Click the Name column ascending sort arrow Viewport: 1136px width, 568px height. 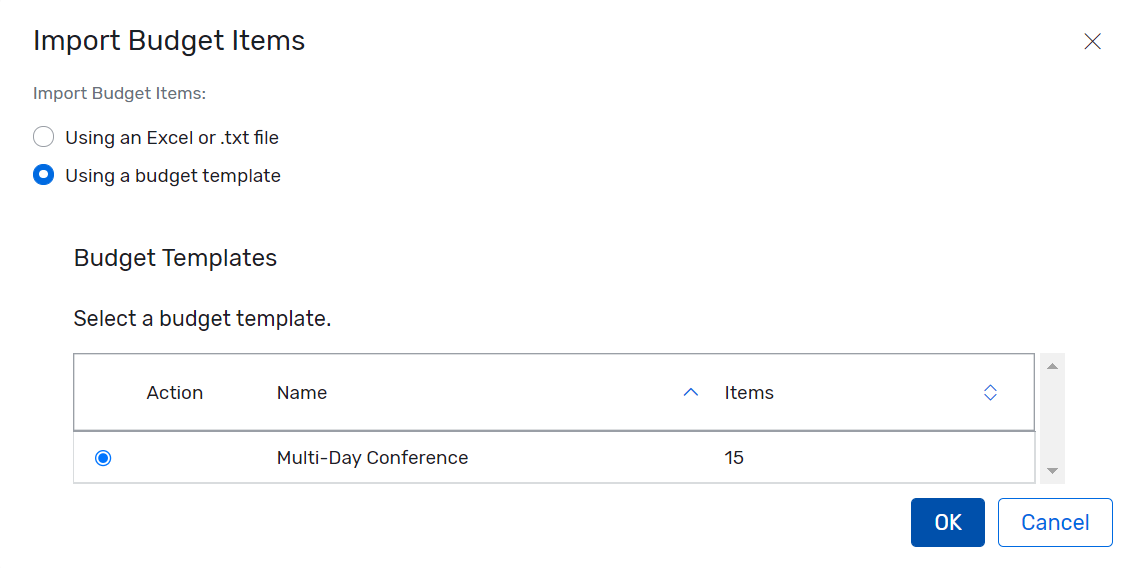pos(690,393)
